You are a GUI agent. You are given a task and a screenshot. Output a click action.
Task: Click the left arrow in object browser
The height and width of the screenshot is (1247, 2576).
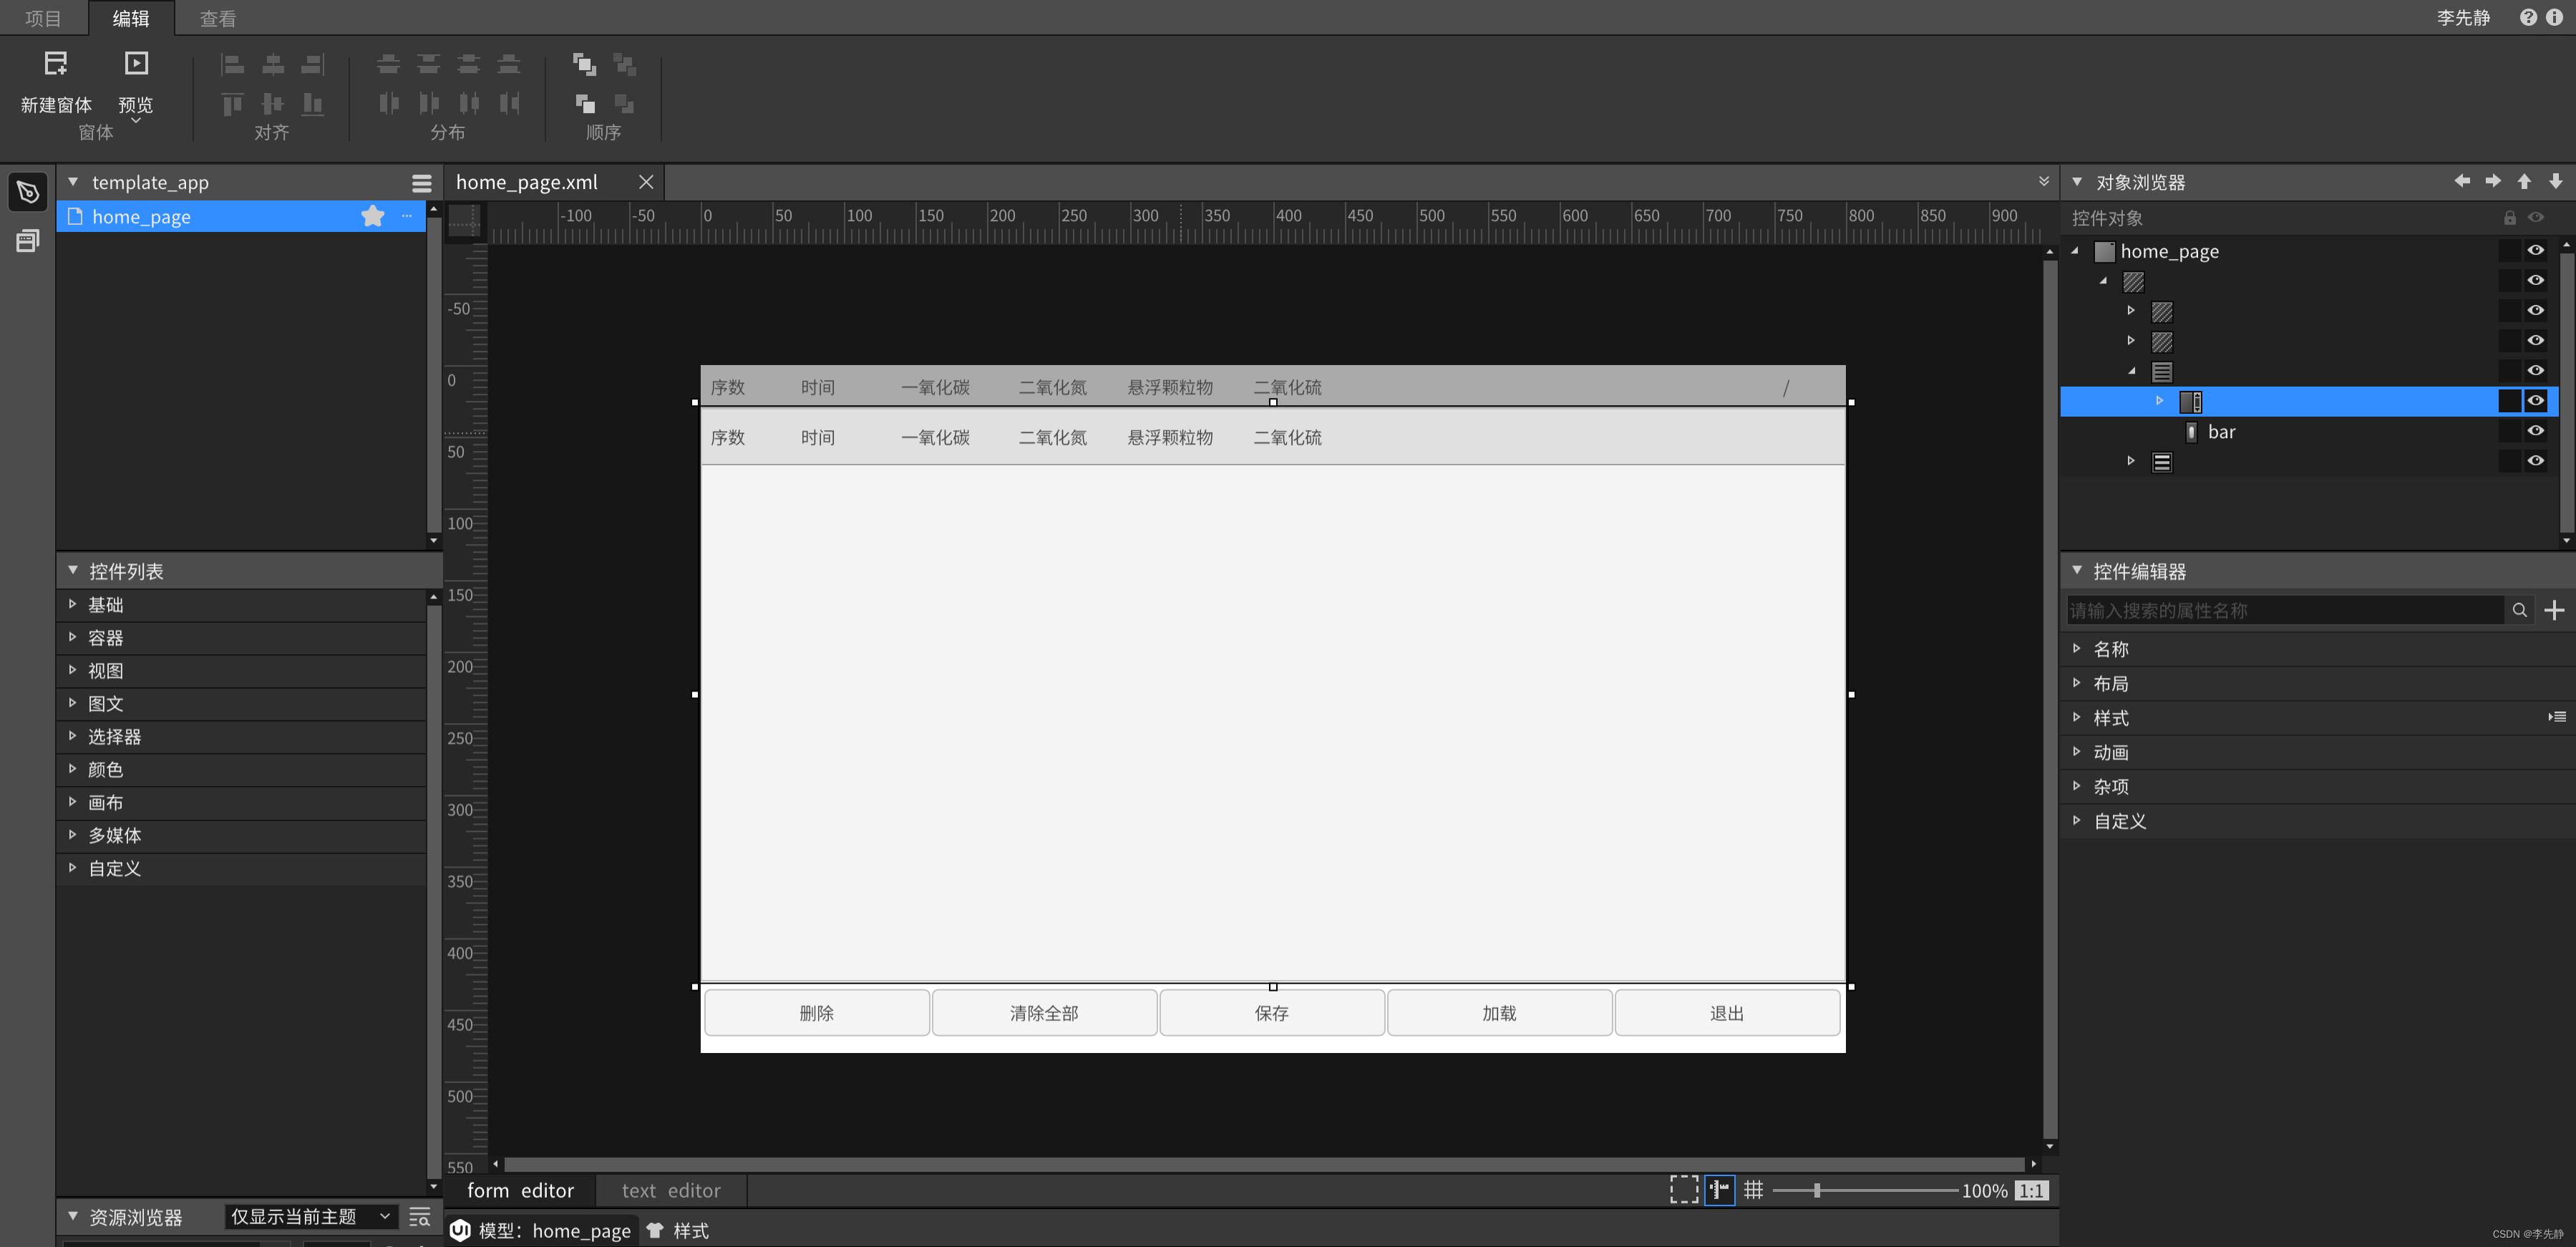[2462, 181]
